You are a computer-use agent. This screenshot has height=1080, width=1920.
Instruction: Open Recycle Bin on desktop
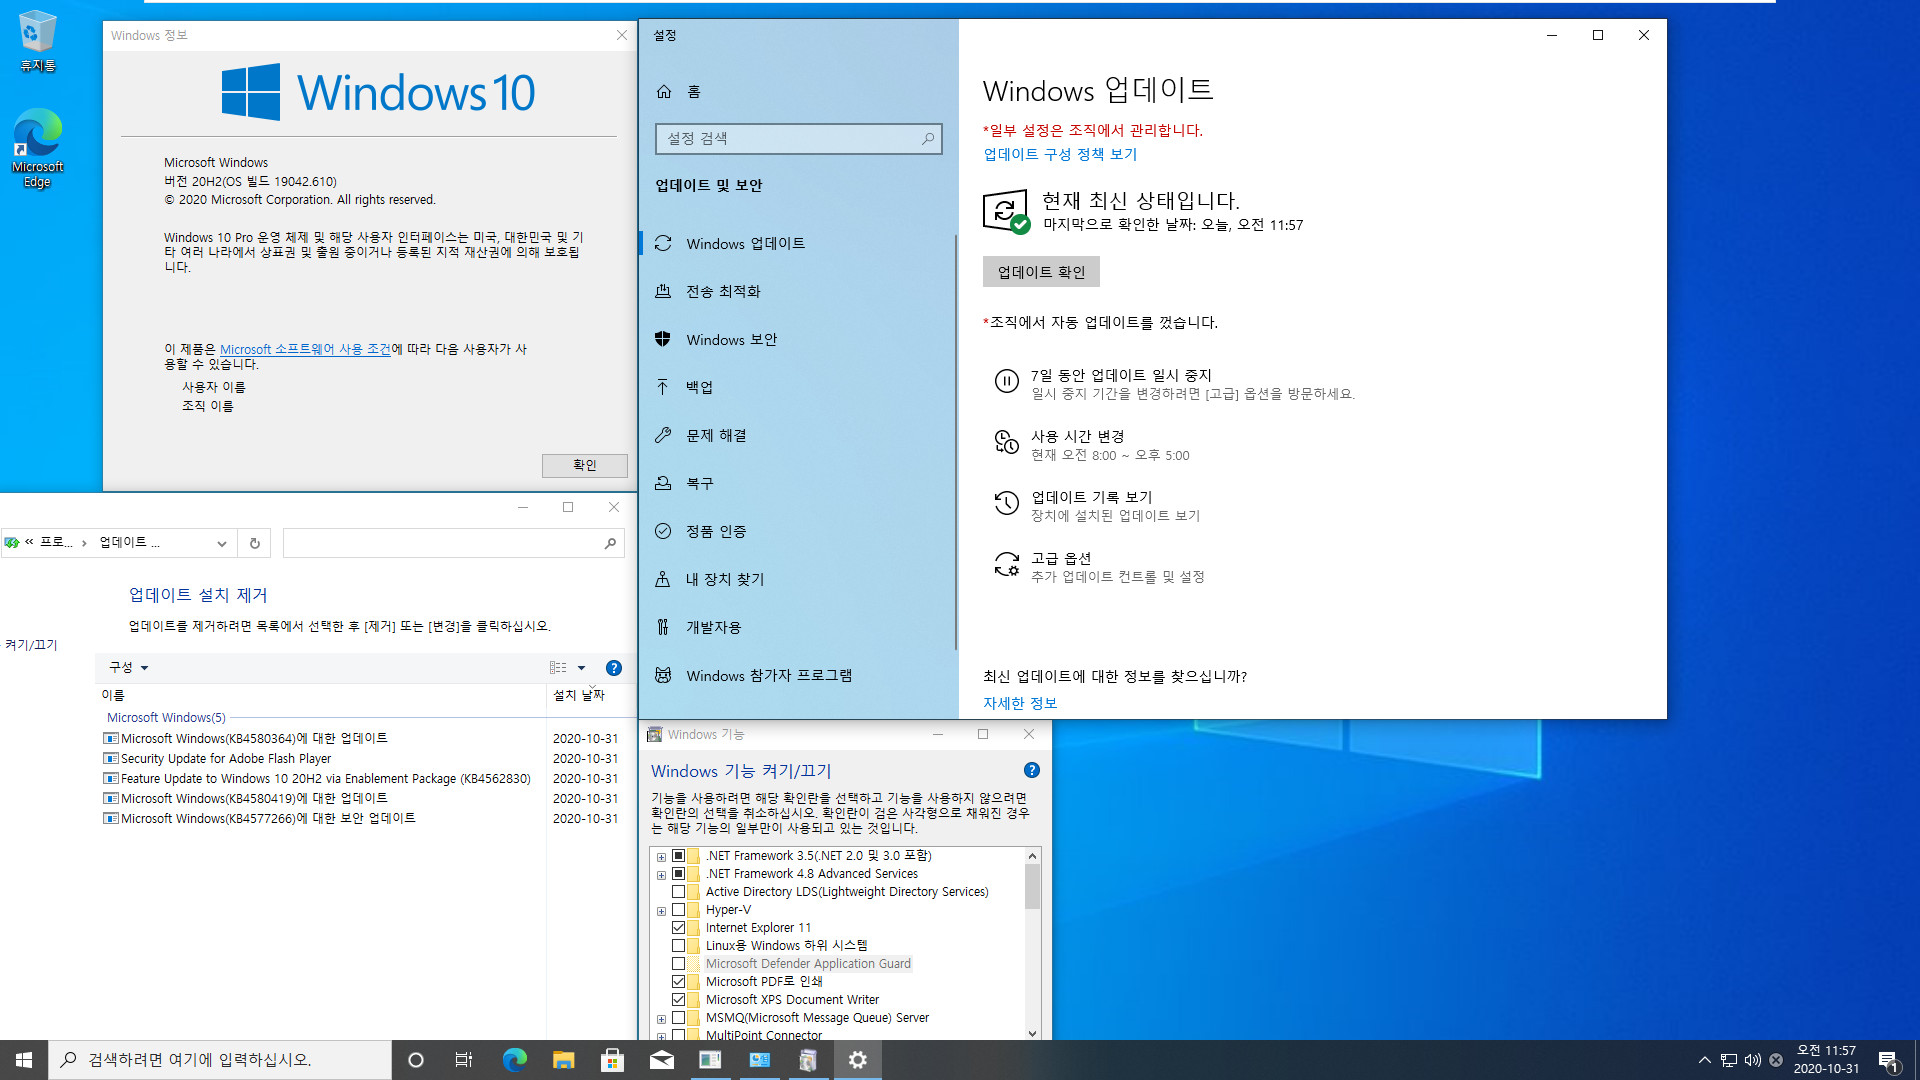pos(37,40)
